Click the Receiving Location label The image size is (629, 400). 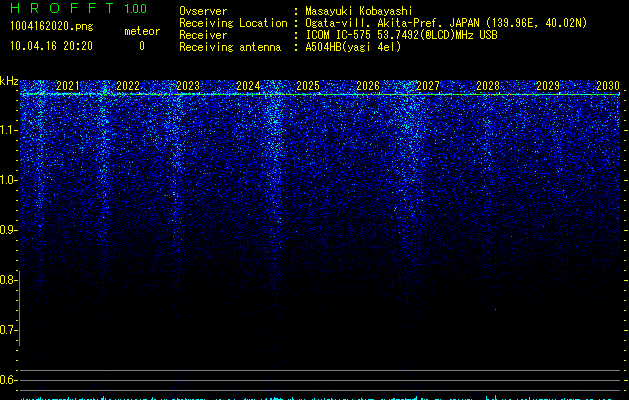pos(233,23)
